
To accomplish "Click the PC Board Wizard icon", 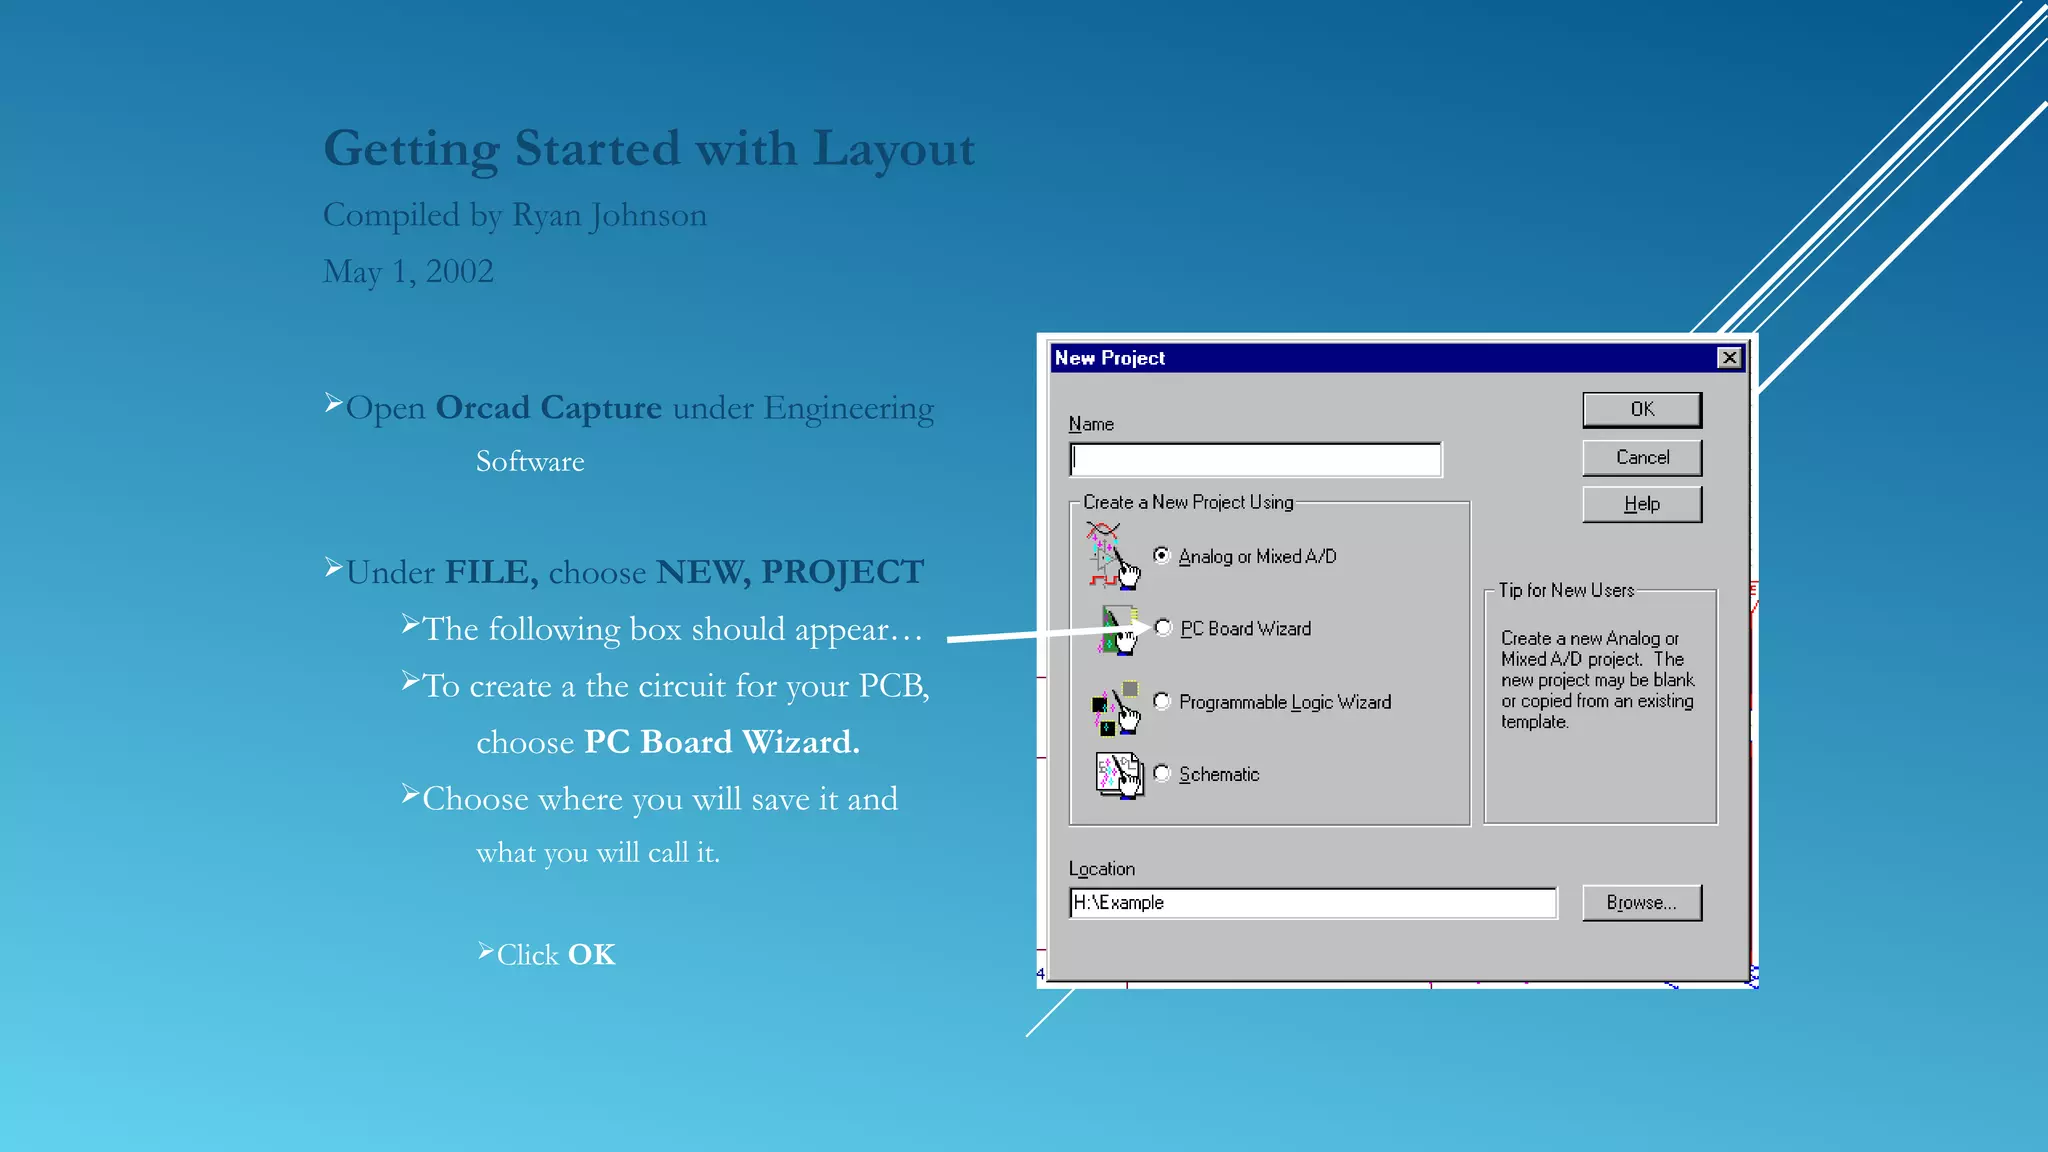I will tap(1119, 629).
